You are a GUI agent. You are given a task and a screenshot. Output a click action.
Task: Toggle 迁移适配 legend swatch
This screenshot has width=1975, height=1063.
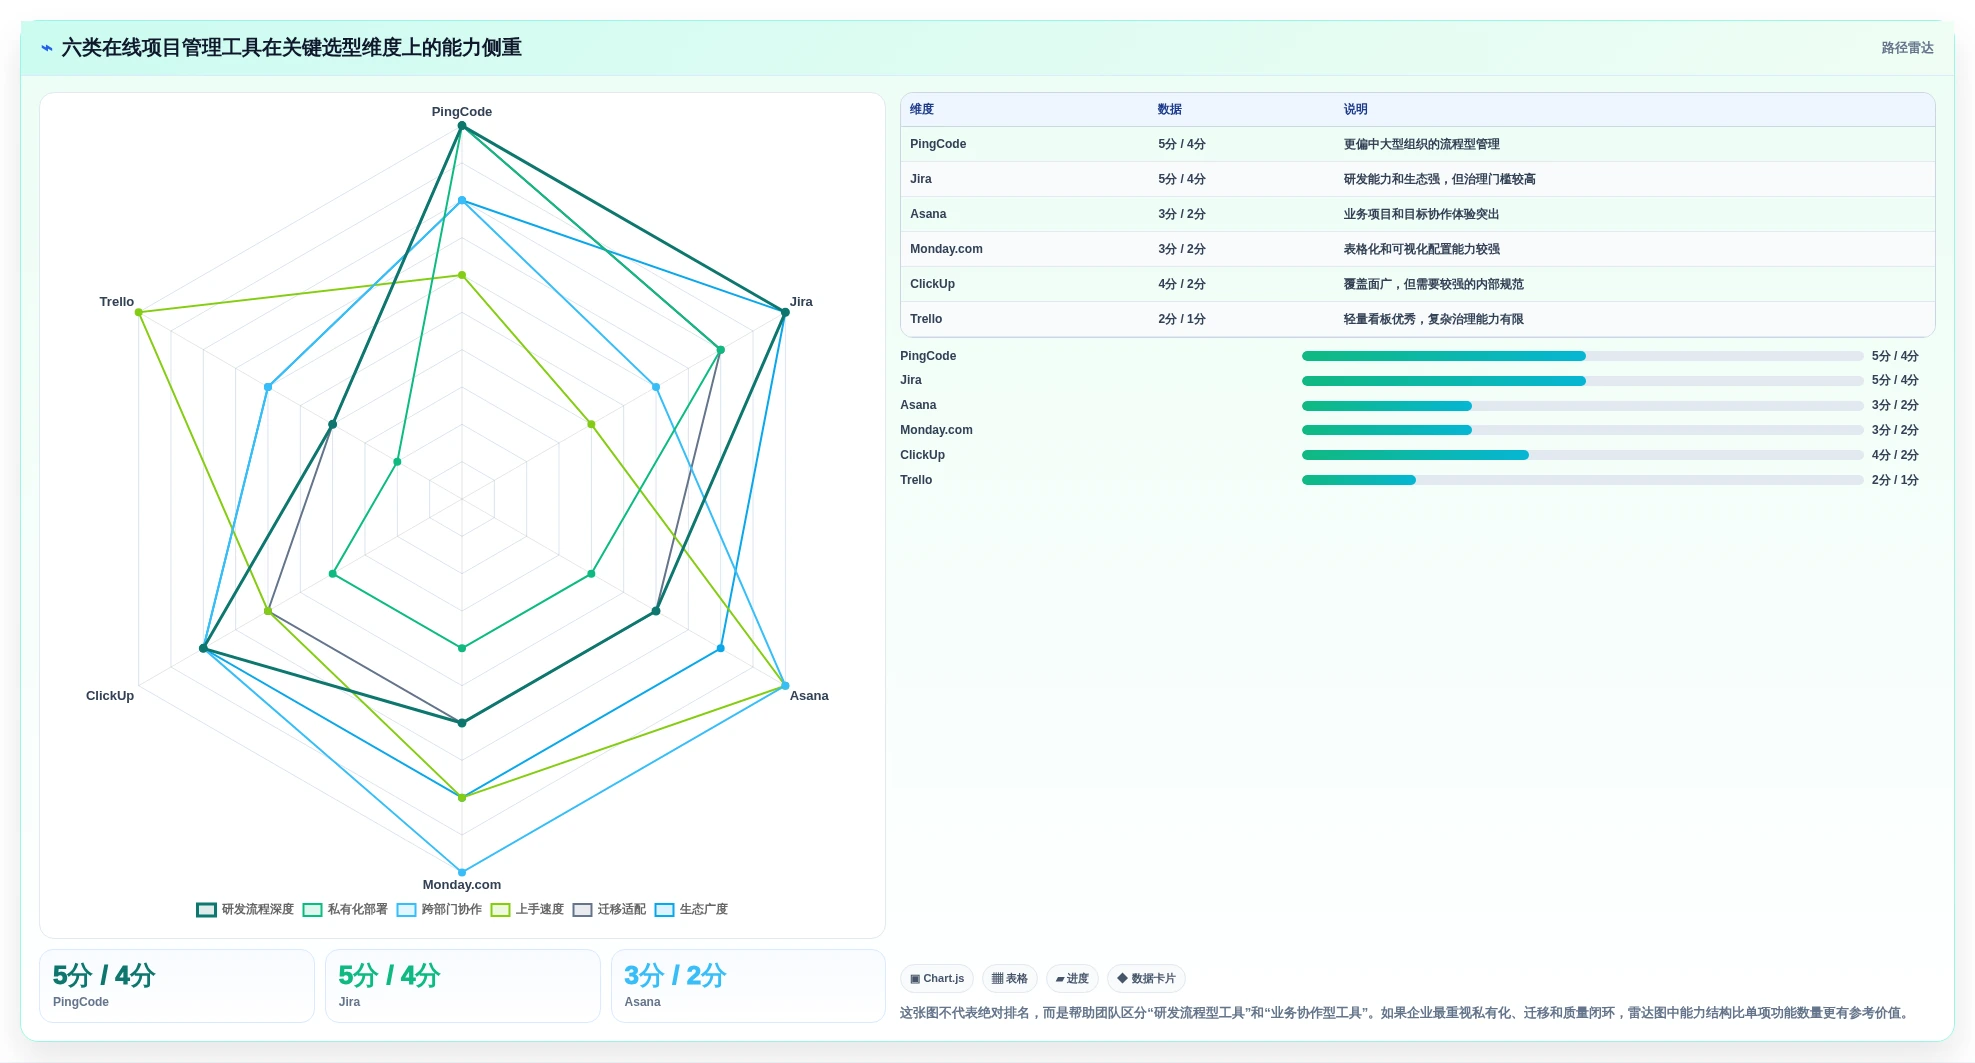[x=582, y=910]
